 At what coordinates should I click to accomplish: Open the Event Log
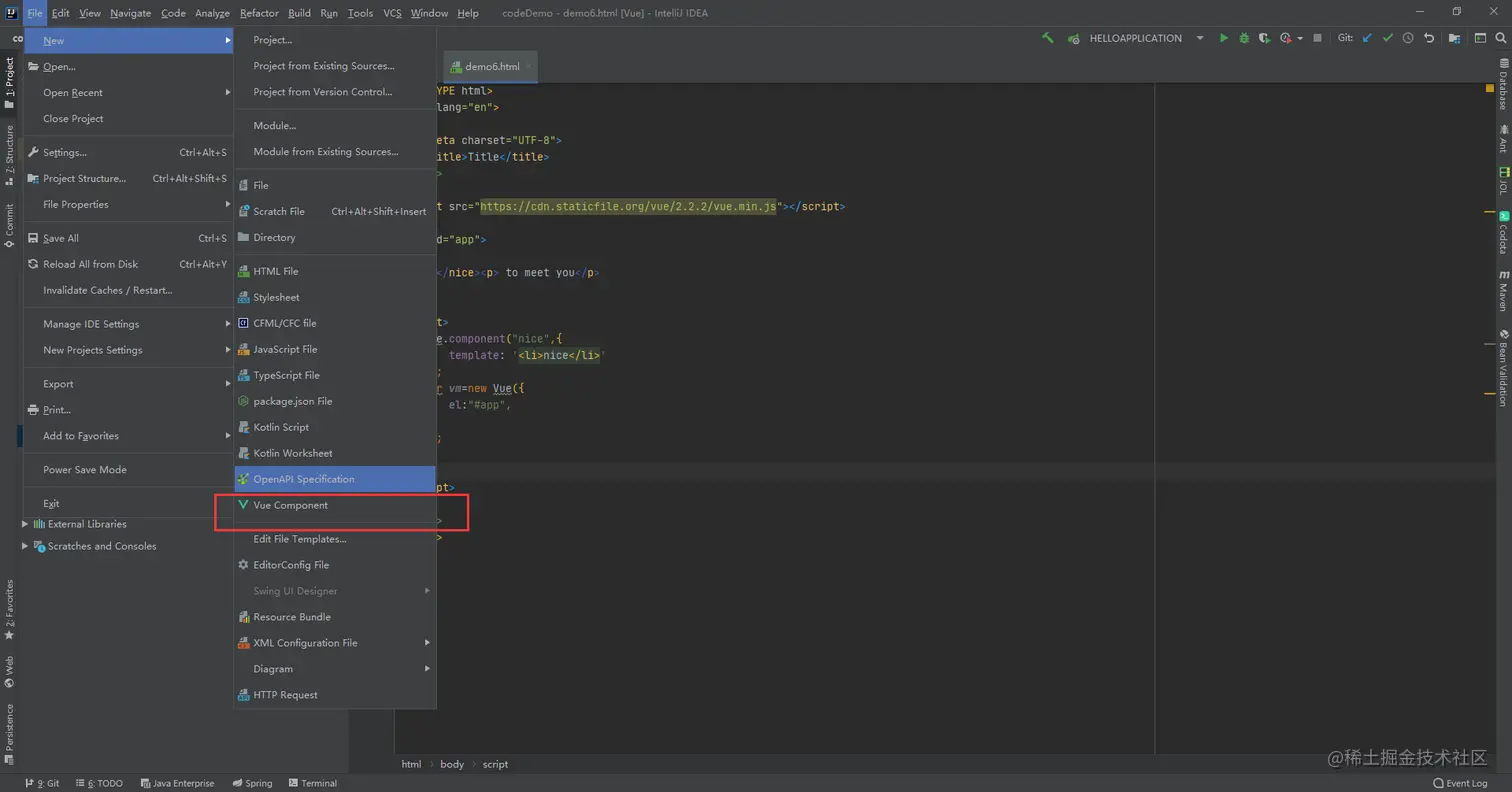click(1460, 783)
